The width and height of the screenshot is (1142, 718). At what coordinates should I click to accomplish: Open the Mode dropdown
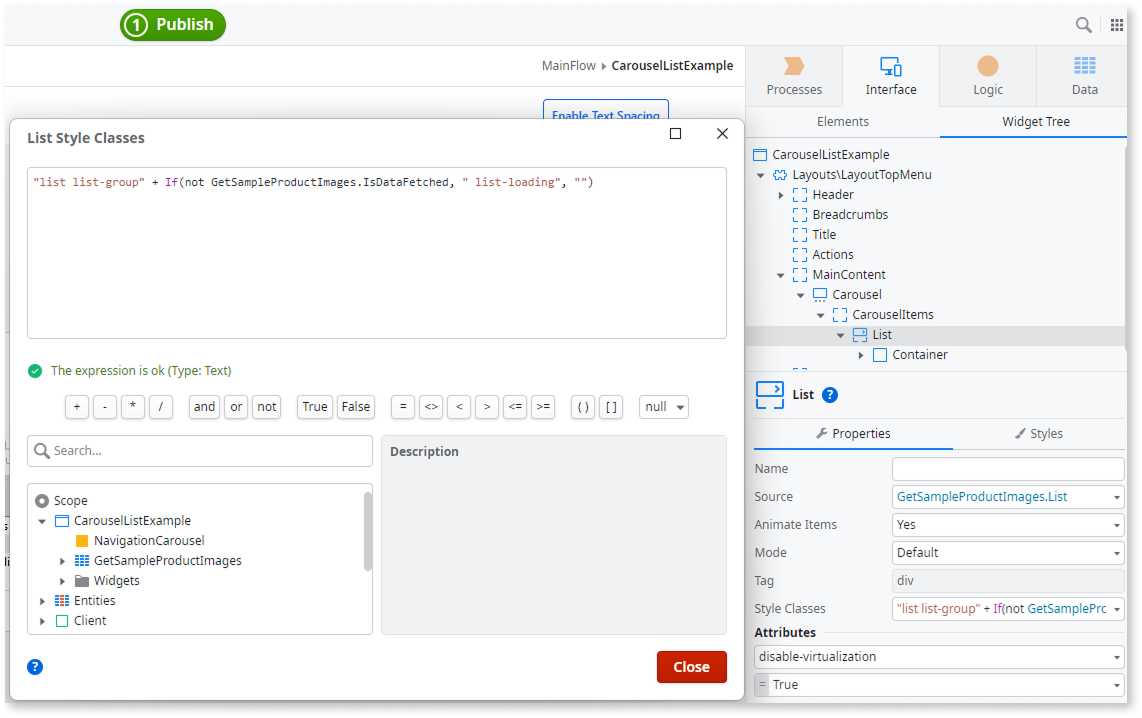[1008, 553]
